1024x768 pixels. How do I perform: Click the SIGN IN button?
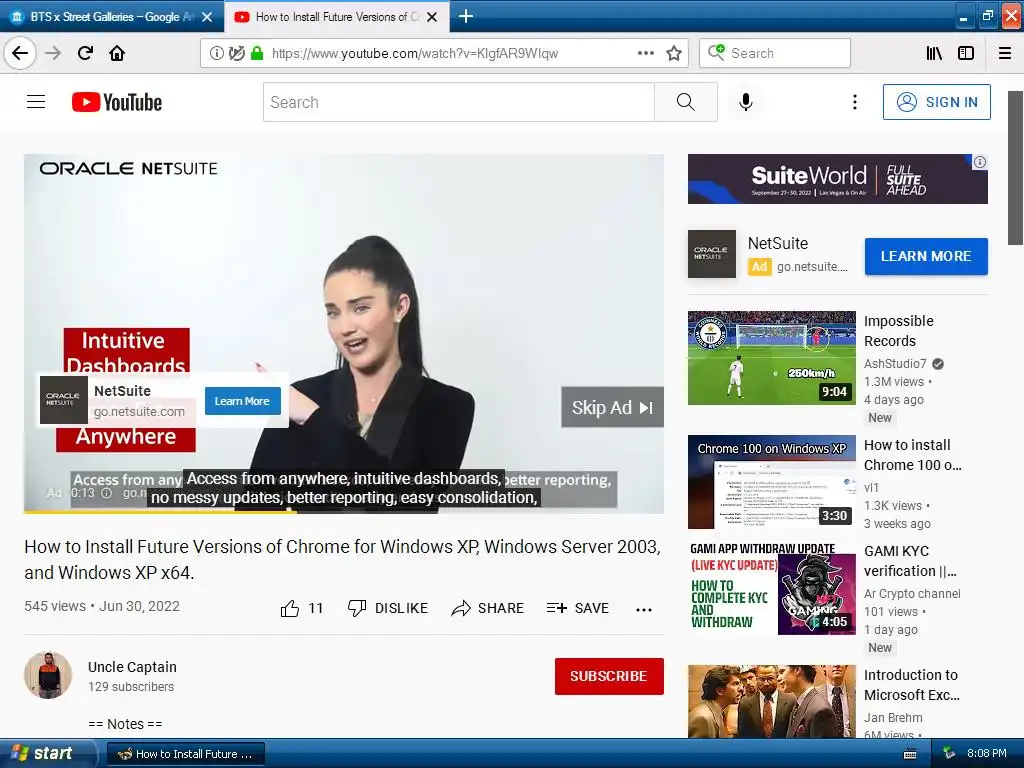click(936, 102)
